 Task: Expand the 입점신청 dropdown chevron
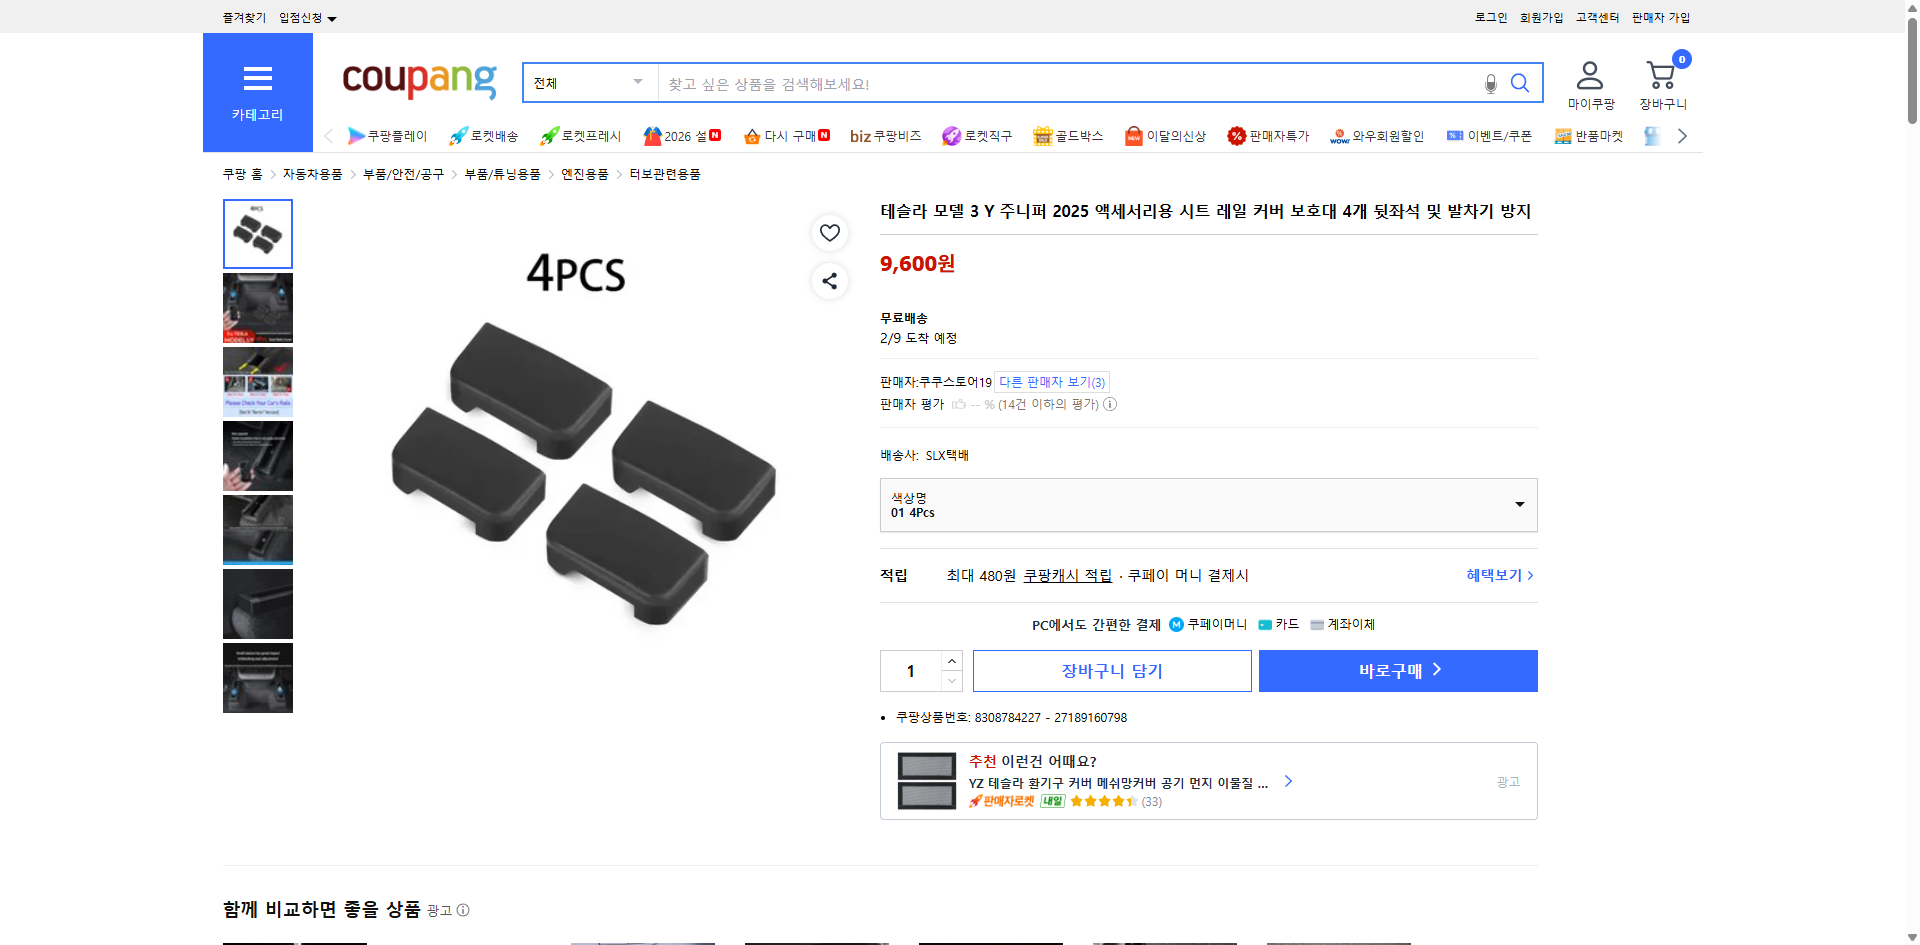pos(333,17)
